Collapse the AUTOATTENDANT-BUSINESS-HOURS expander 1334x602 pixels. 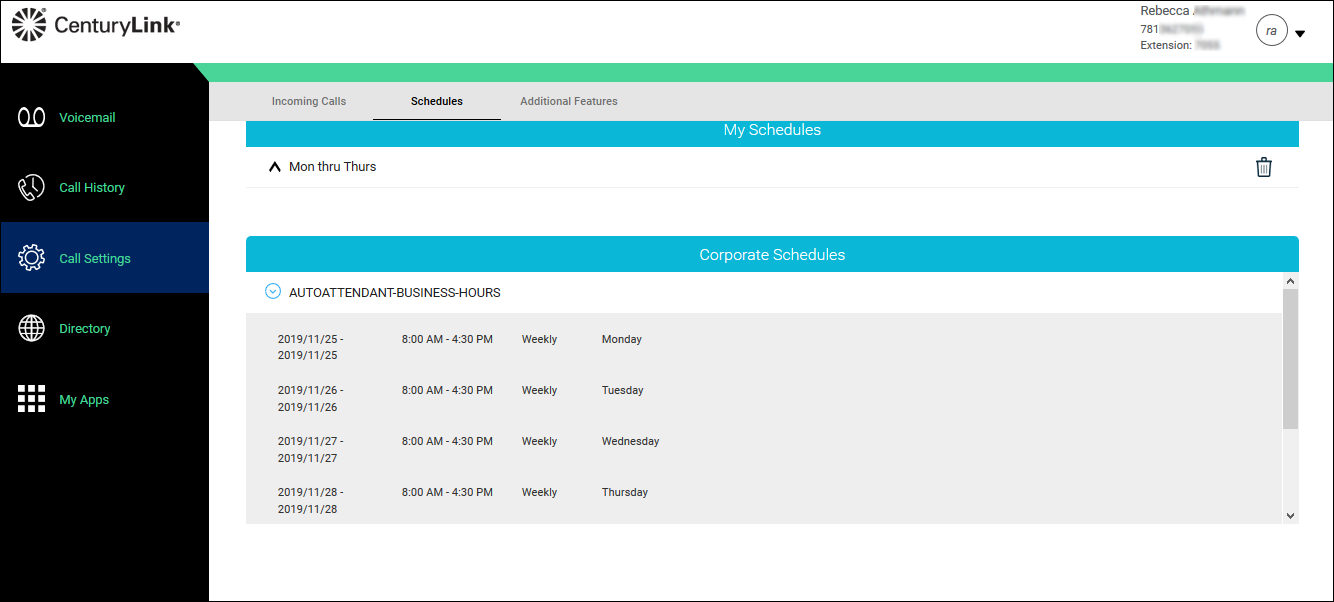point(273,292)
